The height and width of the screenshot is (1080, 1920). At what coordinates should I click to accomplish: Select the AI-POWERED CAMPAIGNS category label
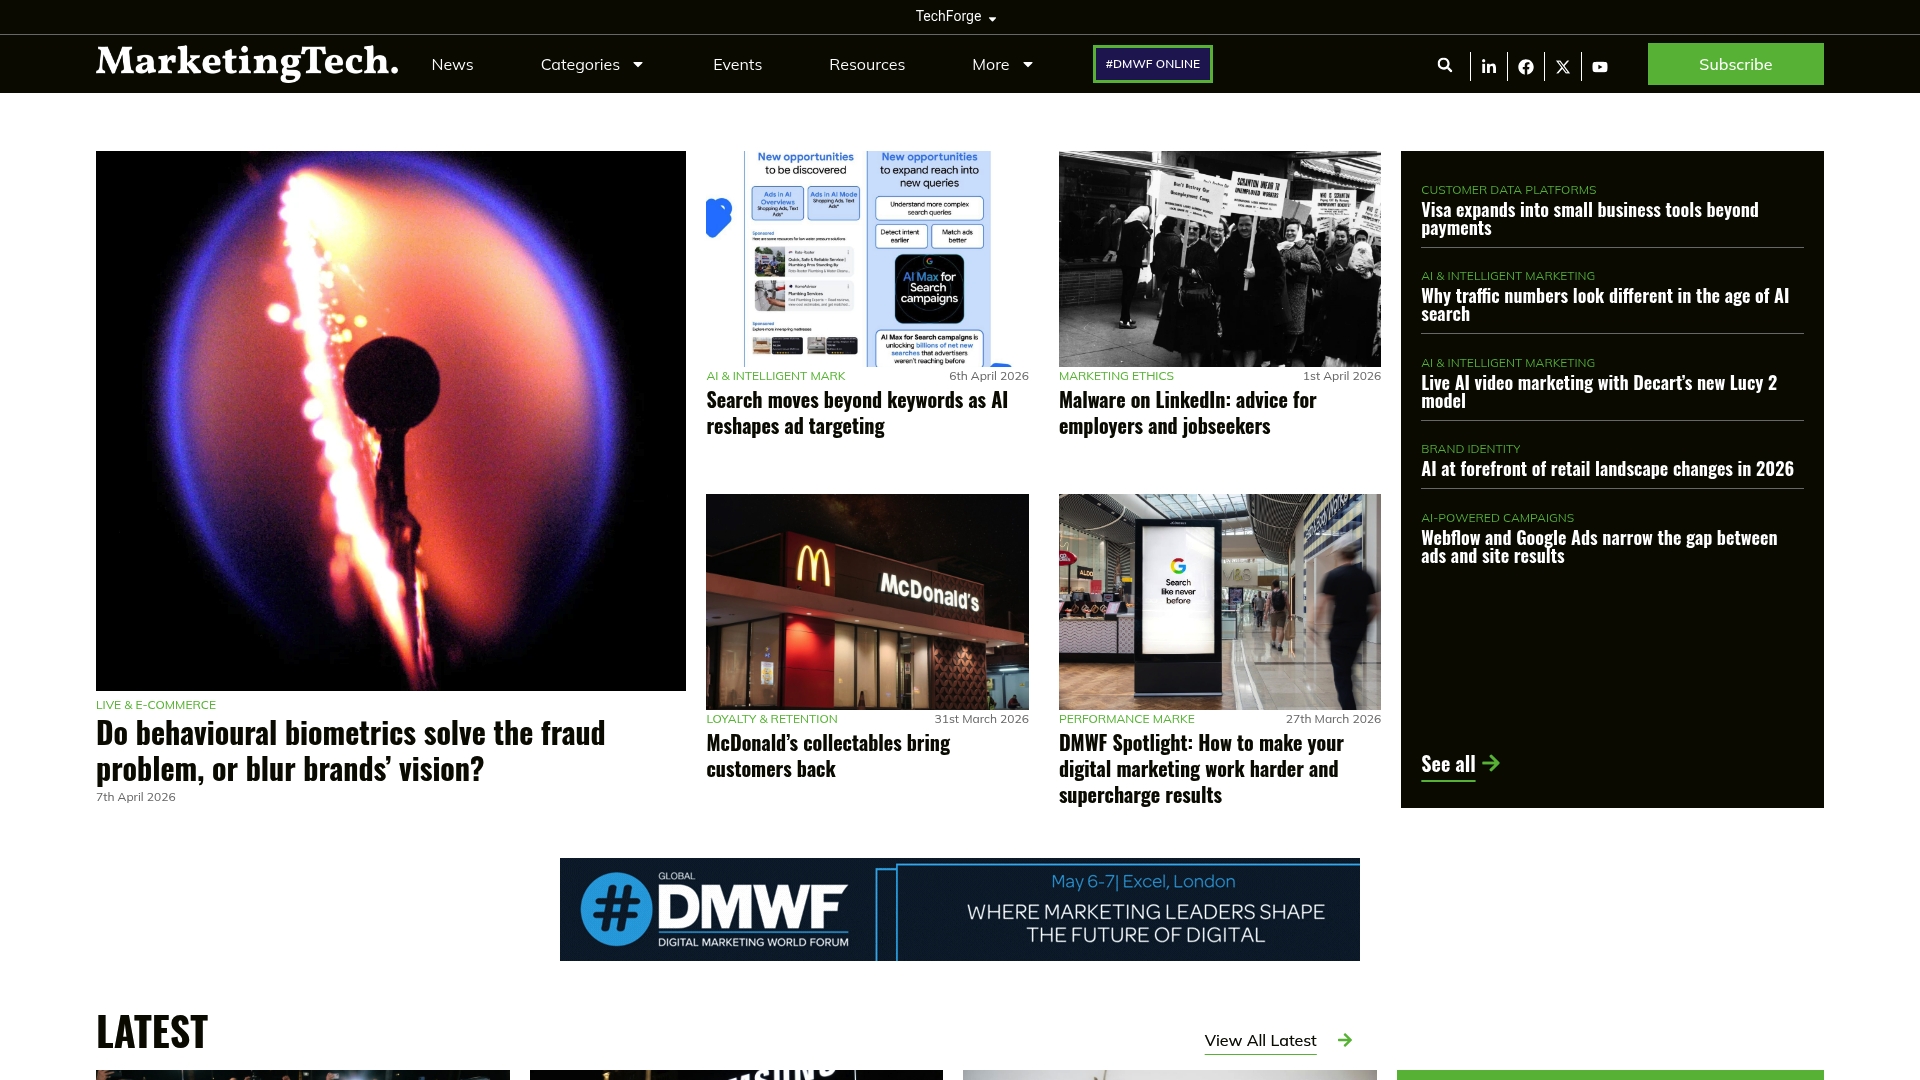tap(1497, 518)
